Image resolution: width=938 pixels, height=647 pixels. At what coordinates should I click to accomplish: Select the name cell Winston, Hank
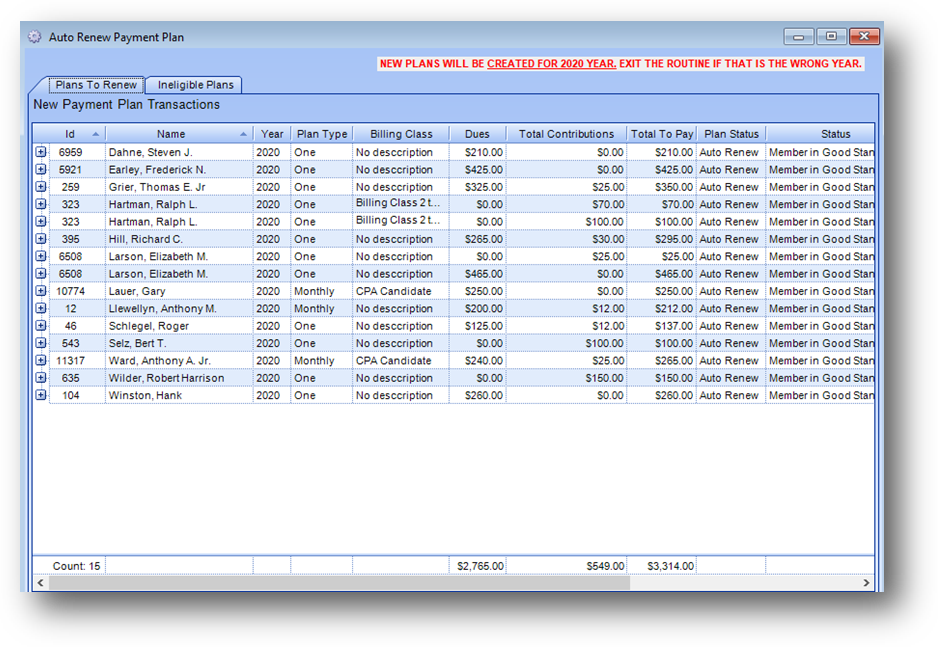pyautogui.click(x=179, y=395)
